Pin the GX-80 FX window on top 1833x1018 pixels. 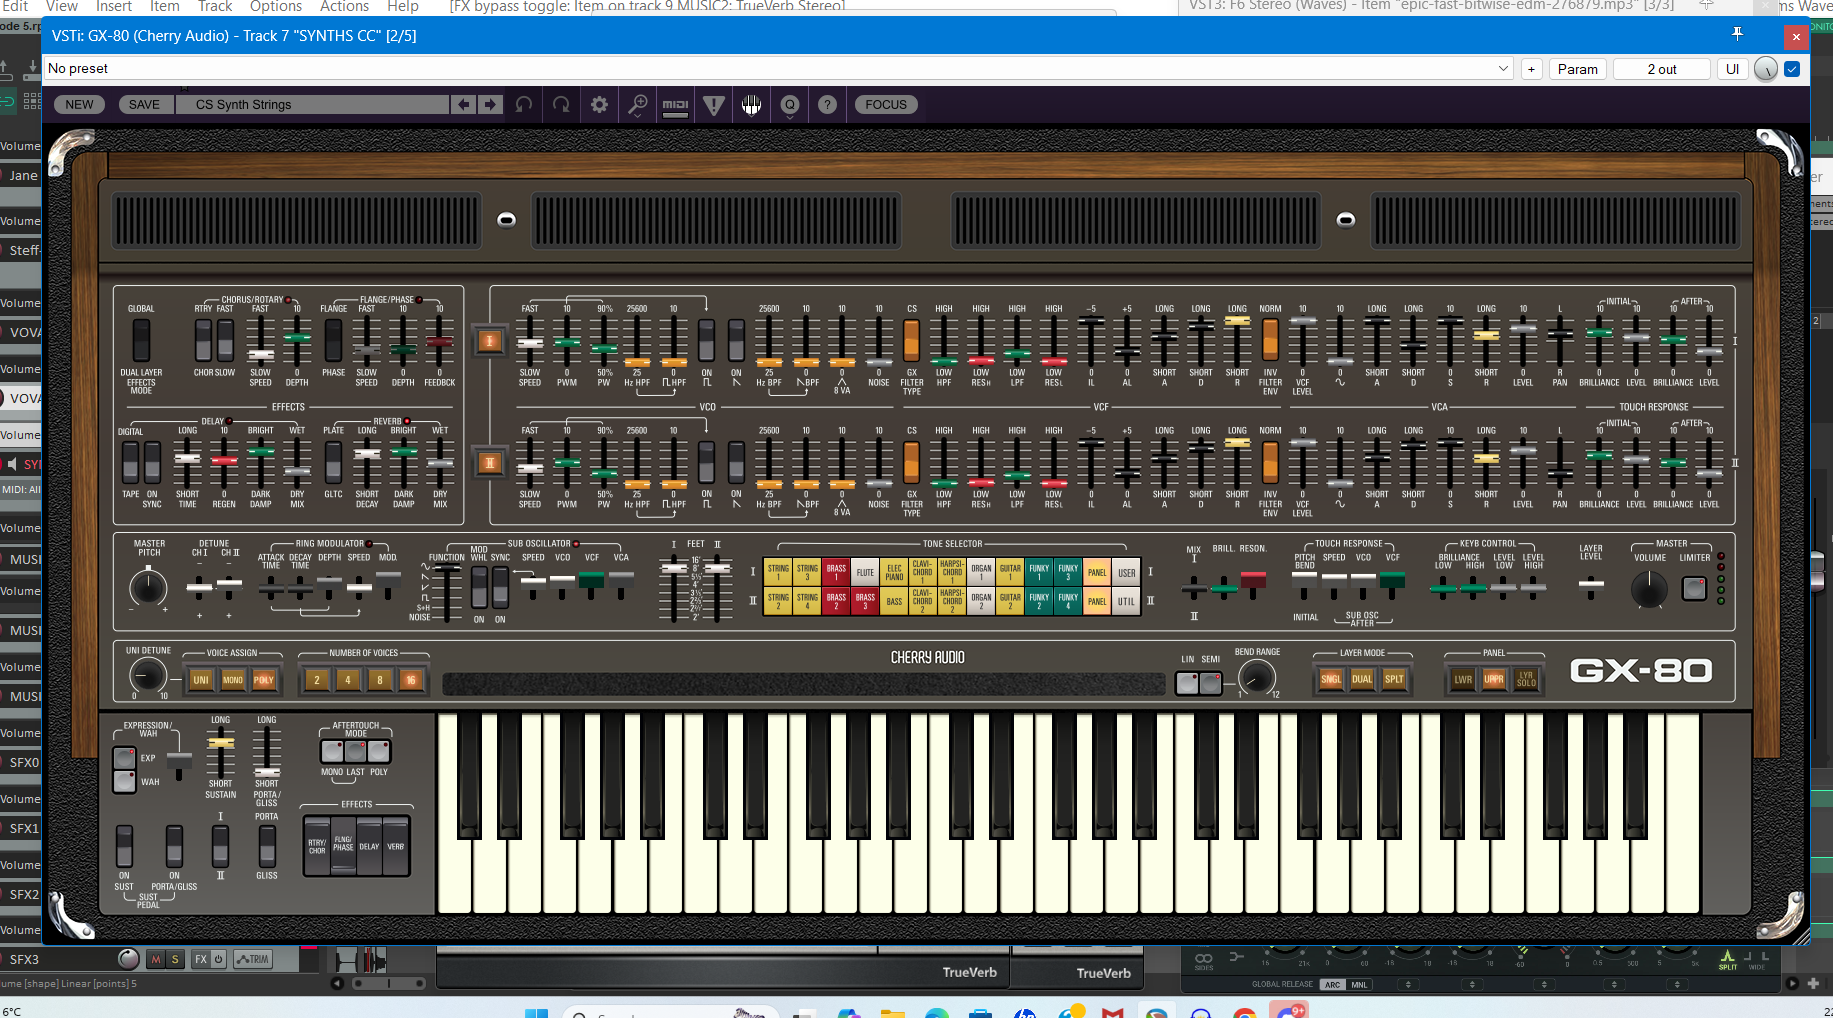1737,35
